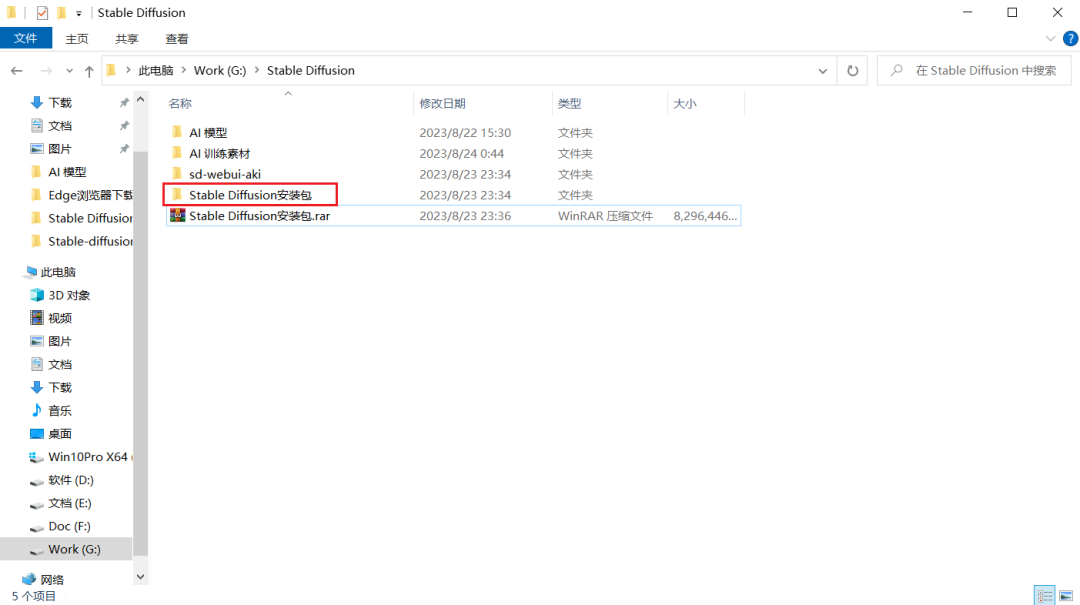Sort by the 大小 column header
The image size is (1080, 605).
pos(685,103)
